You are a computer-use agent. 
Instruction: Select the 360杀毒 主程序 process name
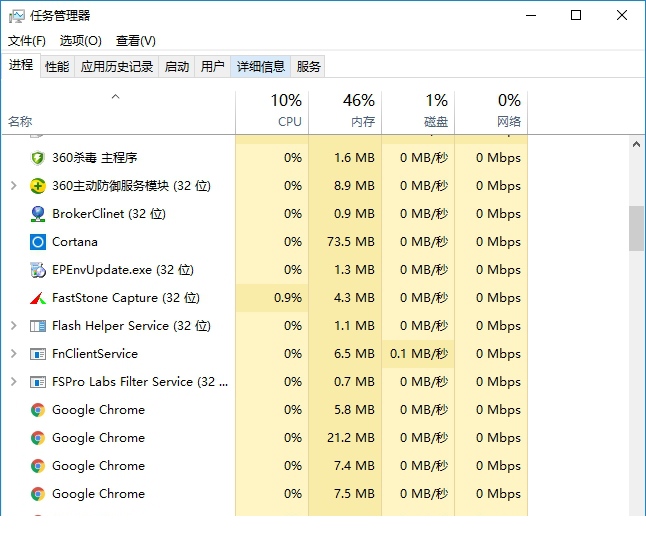pos(95,158)
